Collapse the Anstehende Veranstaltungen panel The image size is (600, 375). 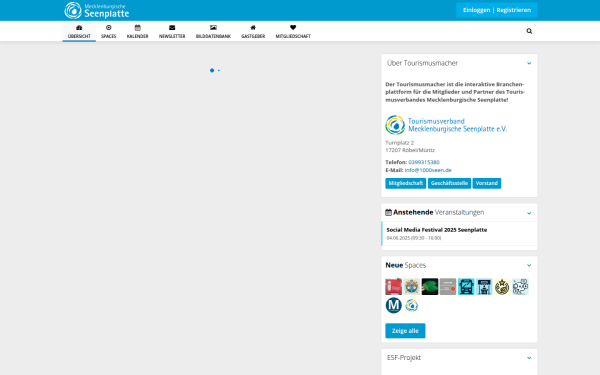529,213
